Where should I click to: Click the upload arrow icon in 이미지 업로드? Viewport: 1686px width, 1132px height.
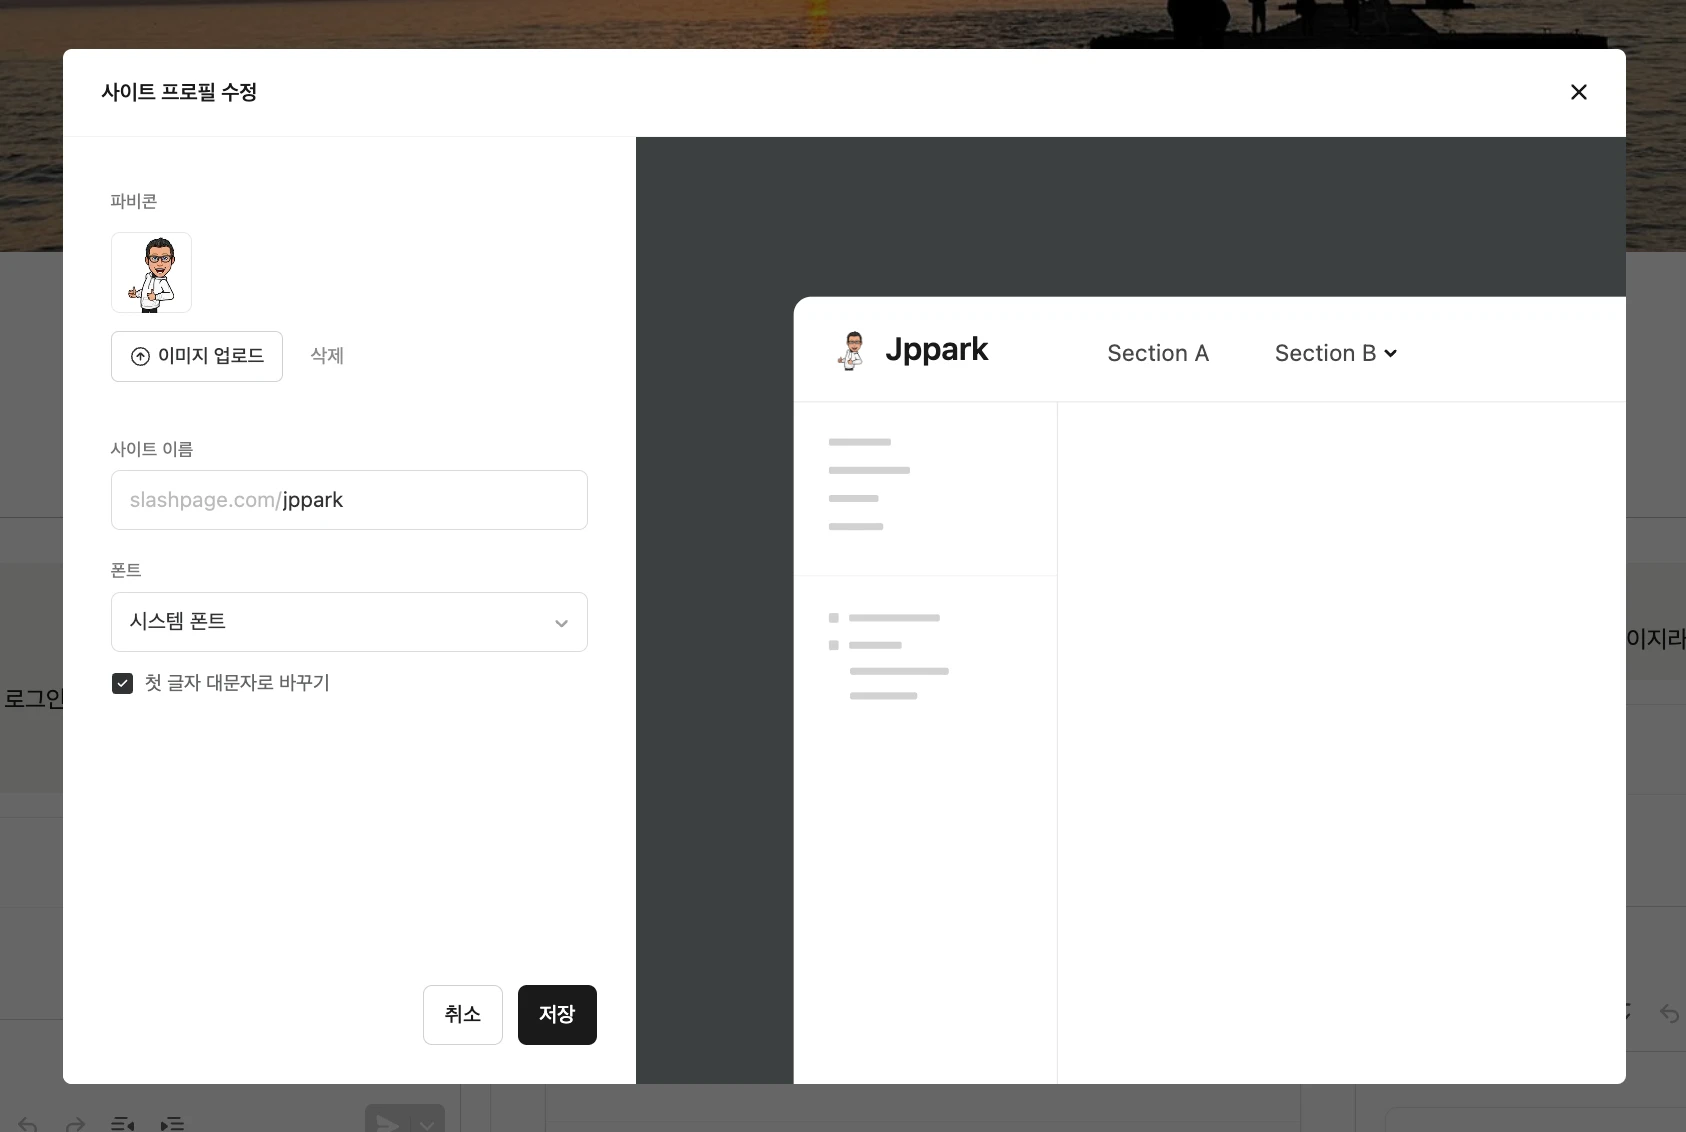141,357
